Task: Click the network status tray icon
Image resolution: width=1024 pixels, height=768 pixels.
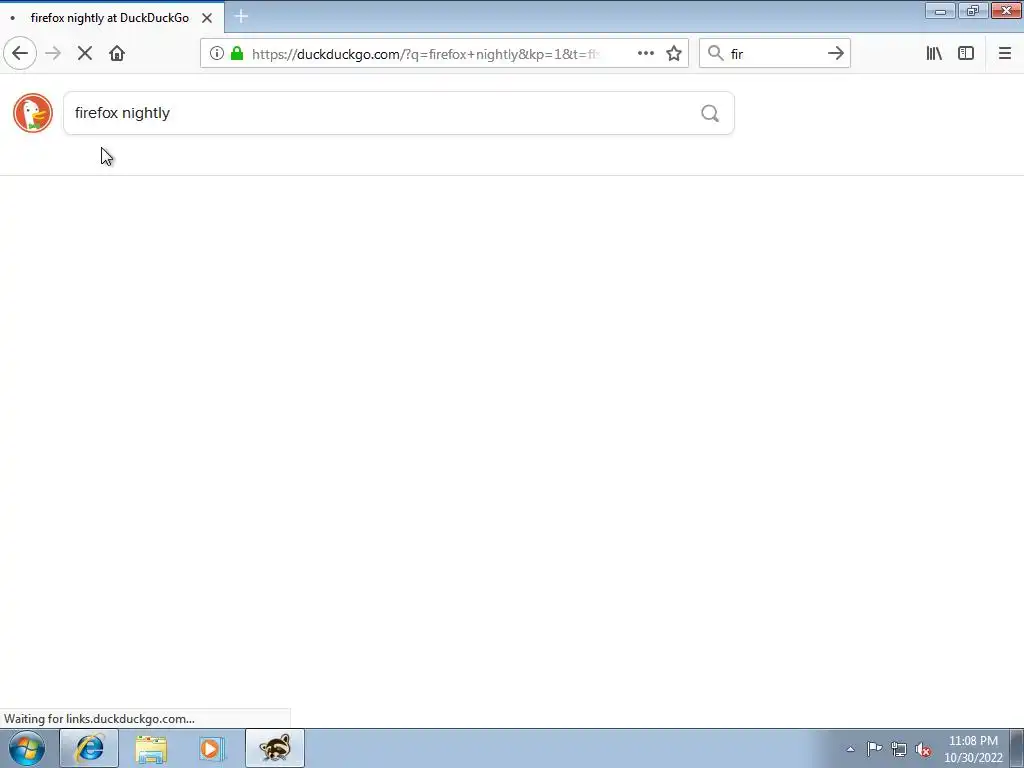Action: click(899, 750)
